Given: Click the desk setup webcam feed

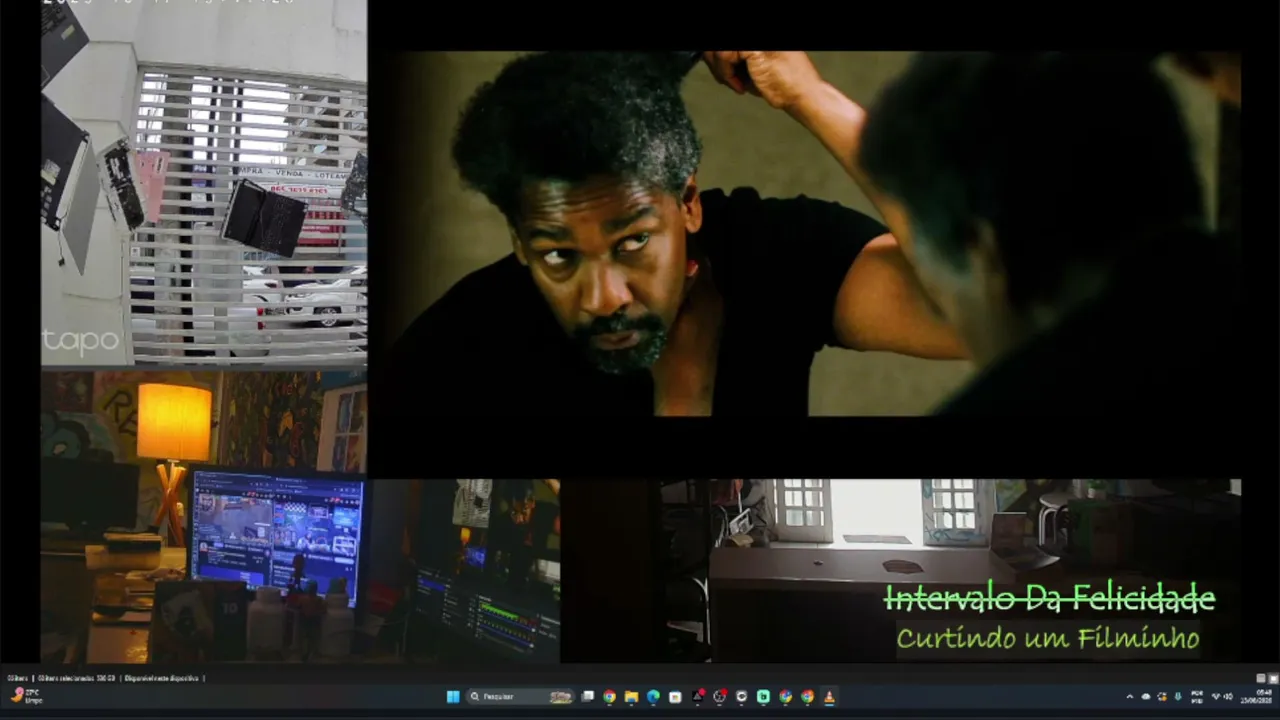Looking at the screenshot, I should [x=300, y=517].
